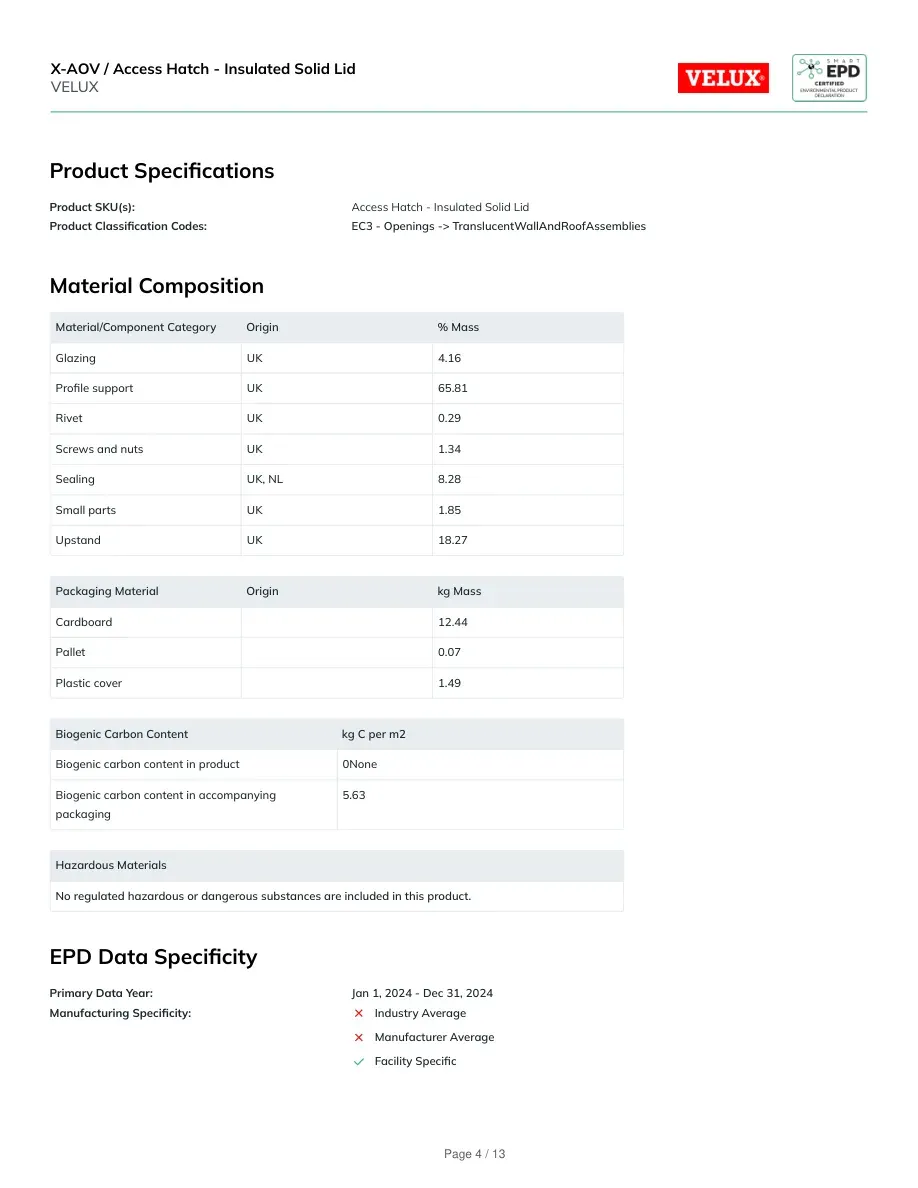Click the 5.63 packaging carbon value
Viewport: 918px width, 1188px height.
point(354,796)
